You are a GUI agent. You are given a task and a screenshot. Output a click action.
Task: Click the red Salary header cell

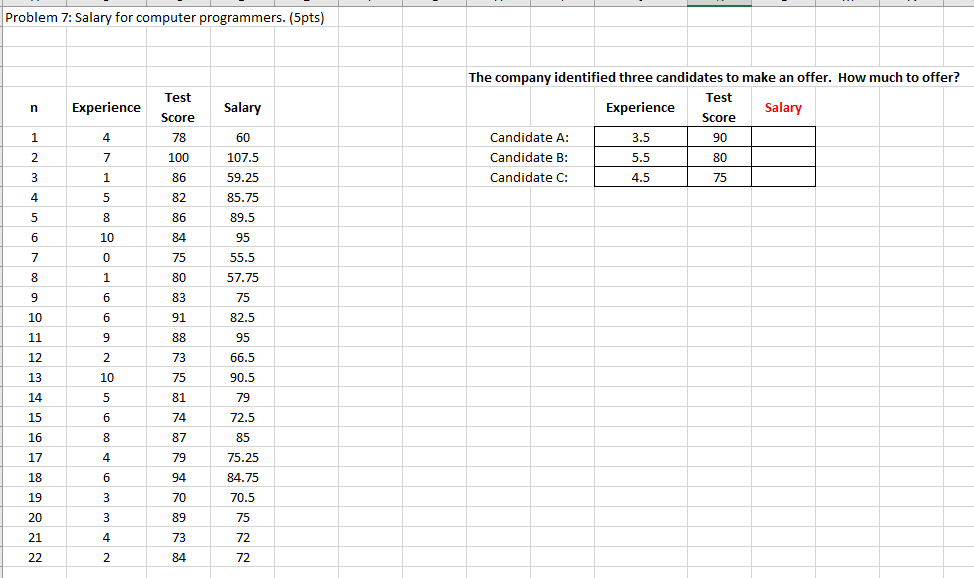coord(782,107)
